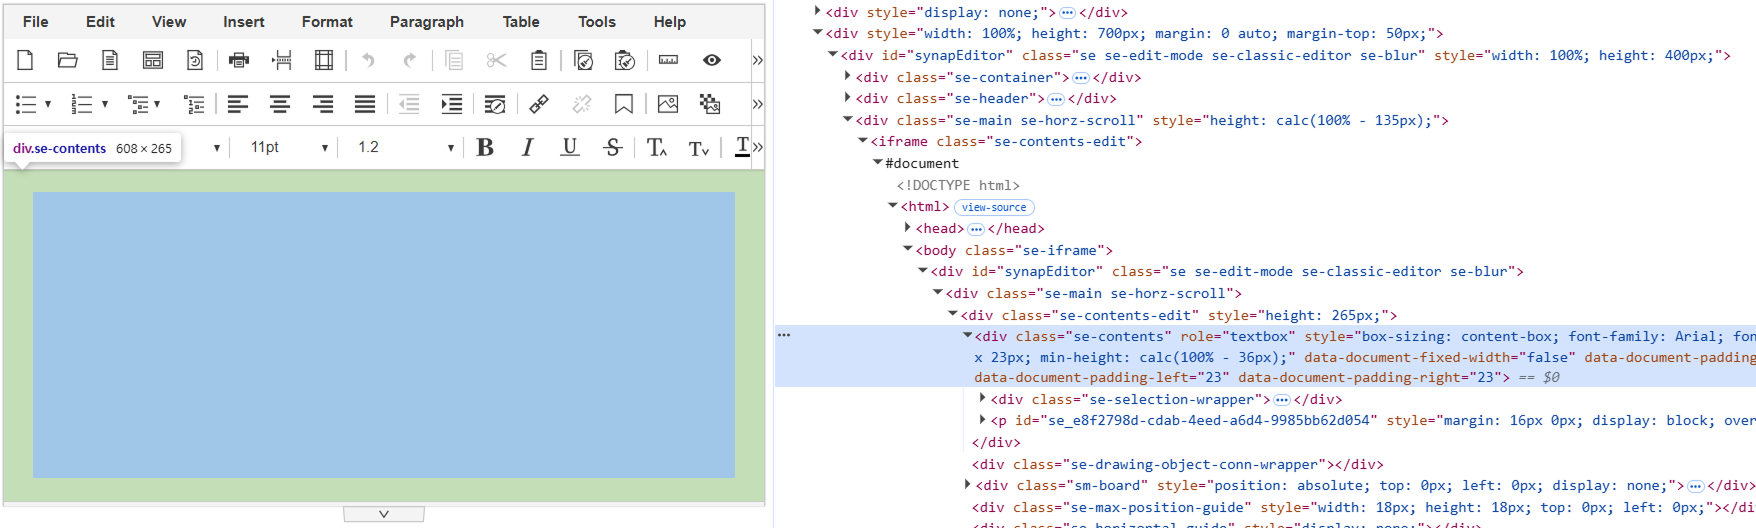The image size is (1756, 528).
Task: Print the document
Action: coord(239,60)
